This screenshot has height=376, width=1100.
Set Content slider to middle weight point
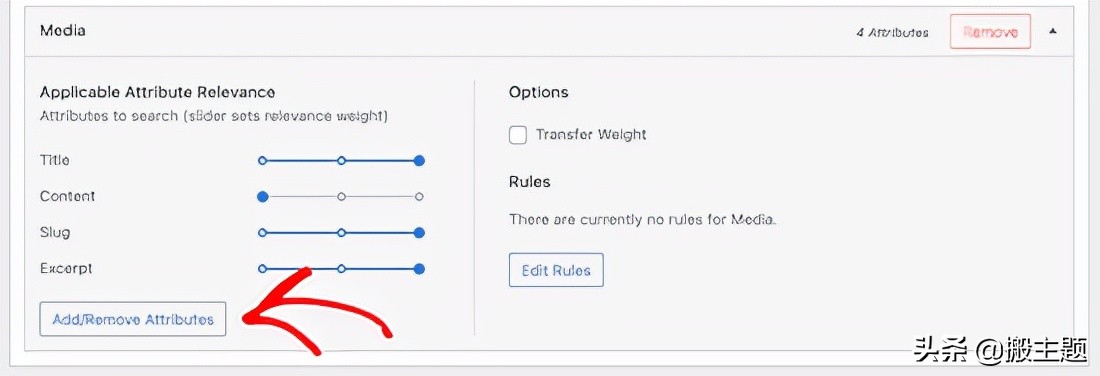[x=341, y=196]
